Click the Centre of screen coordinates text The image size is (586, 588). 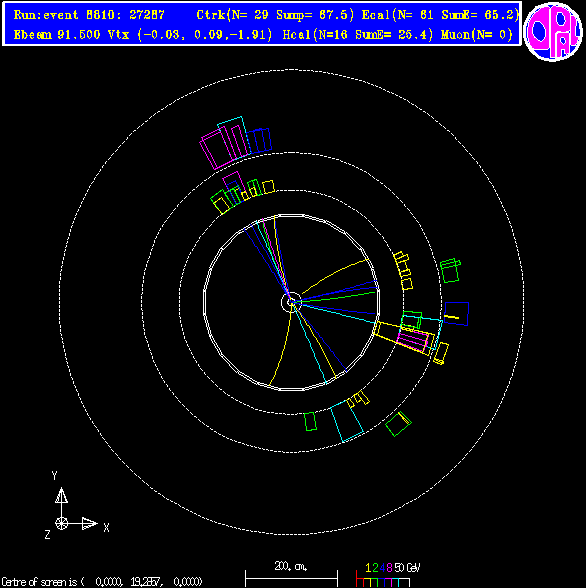102,582
